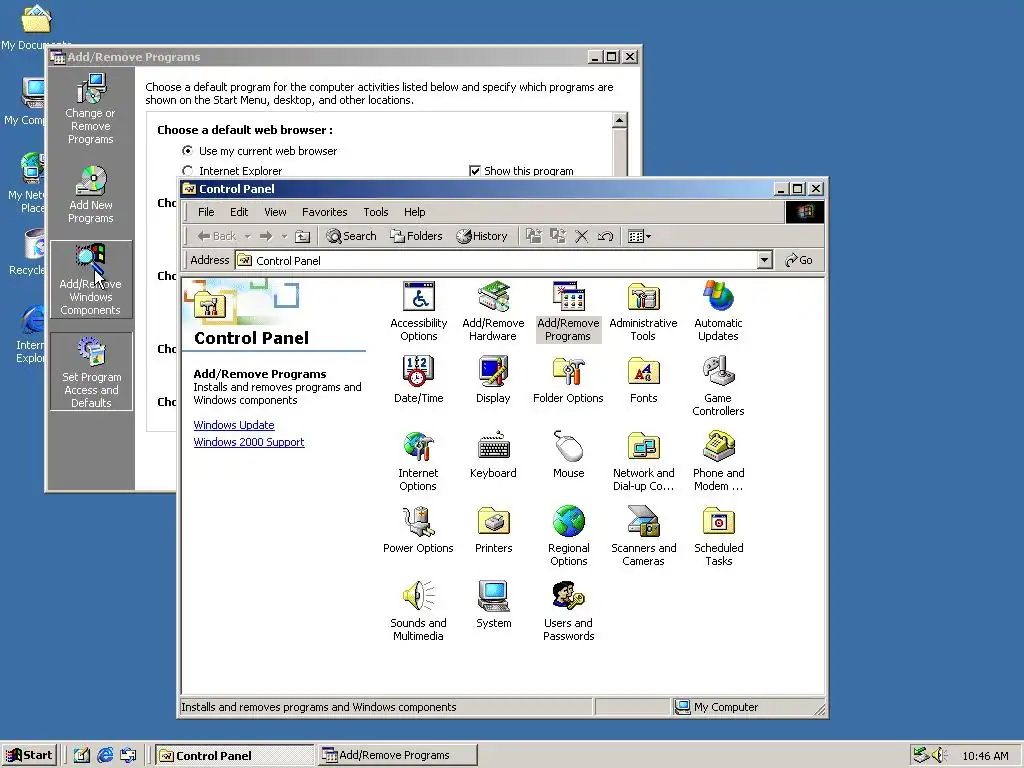
Task: Launch Internet Explorer from Quick Launch
Action: 104,756
